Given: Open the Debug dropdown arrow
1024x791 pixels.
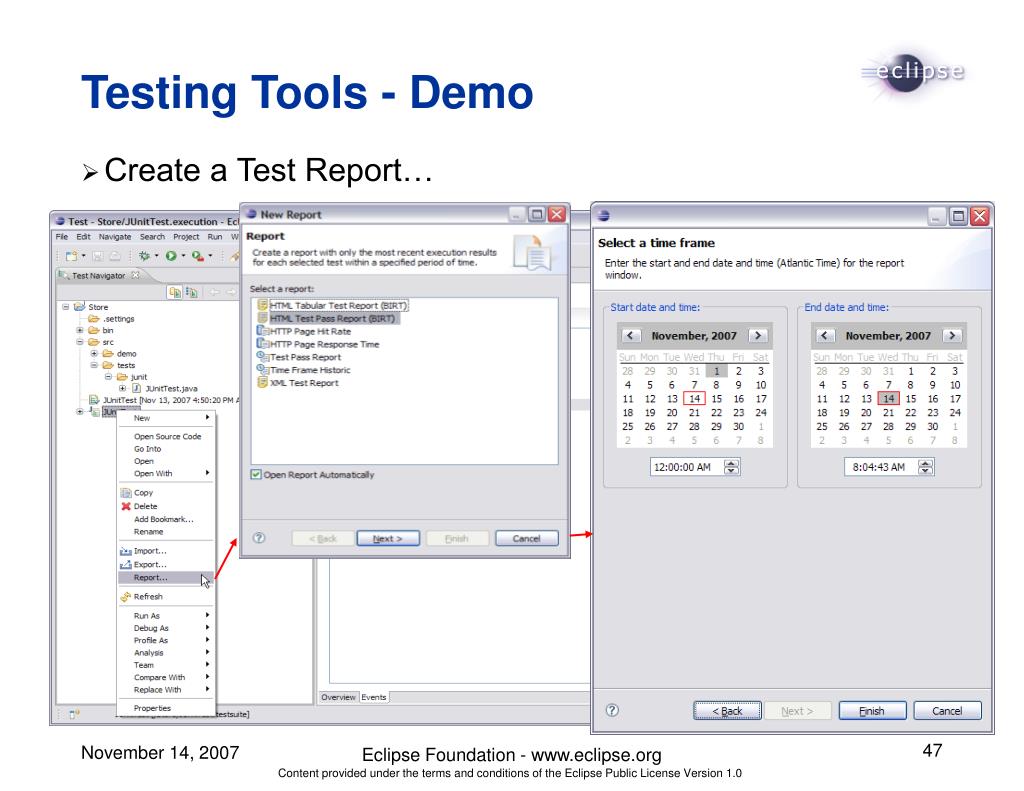Looking at the screenshot, I should pos(156,256).
